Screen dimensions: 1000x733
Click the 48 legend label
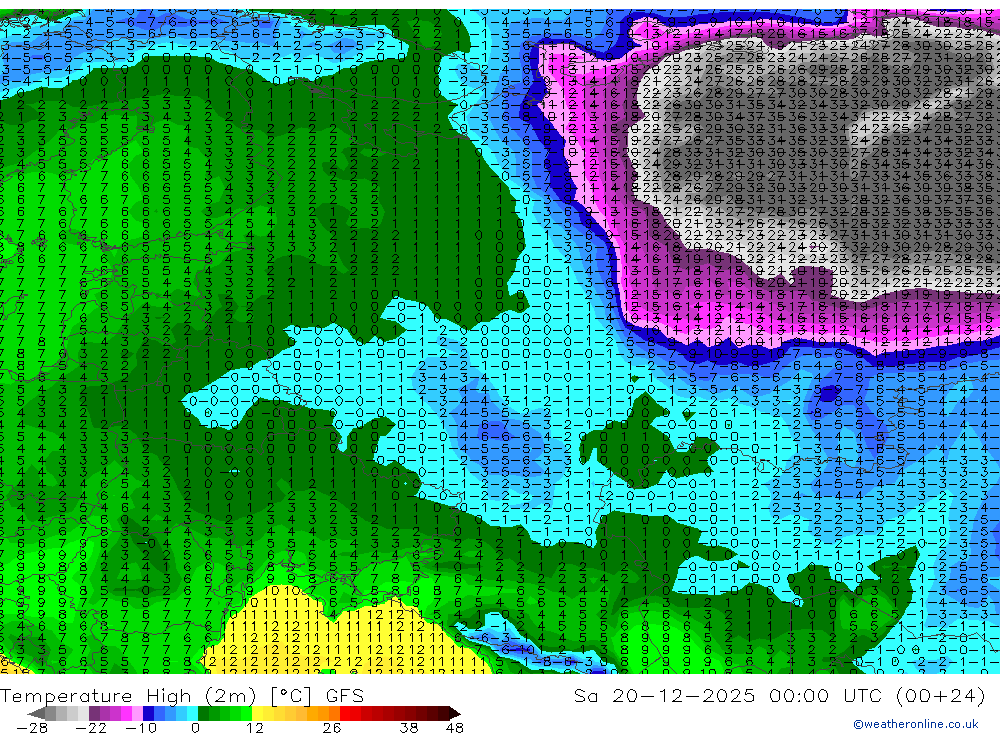[455, 728]
